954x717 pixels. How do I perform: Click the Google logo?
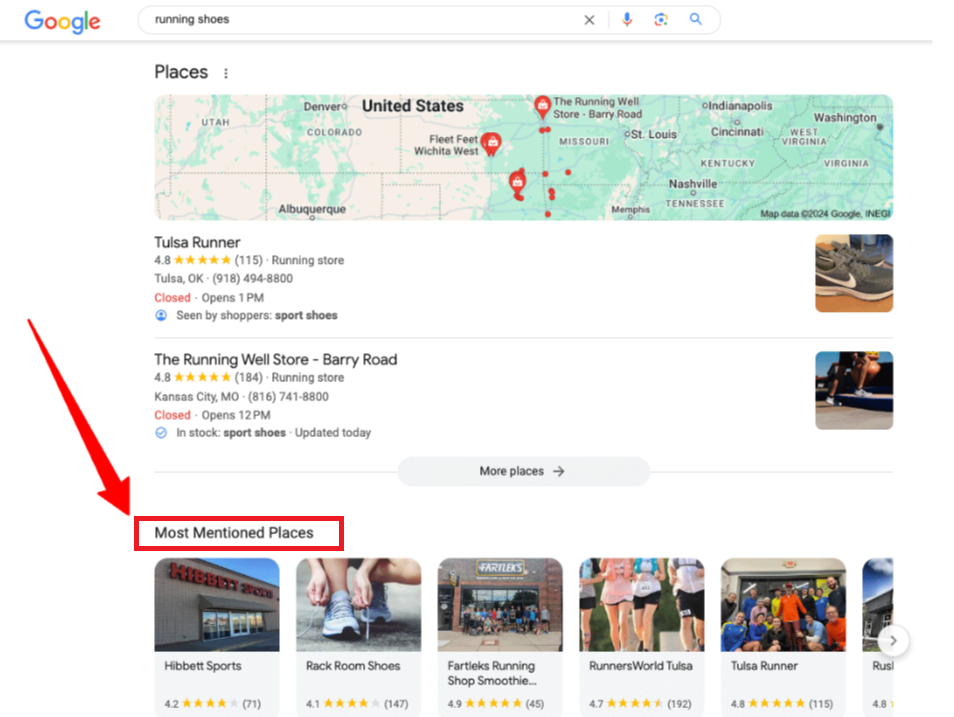pos(62,21)
